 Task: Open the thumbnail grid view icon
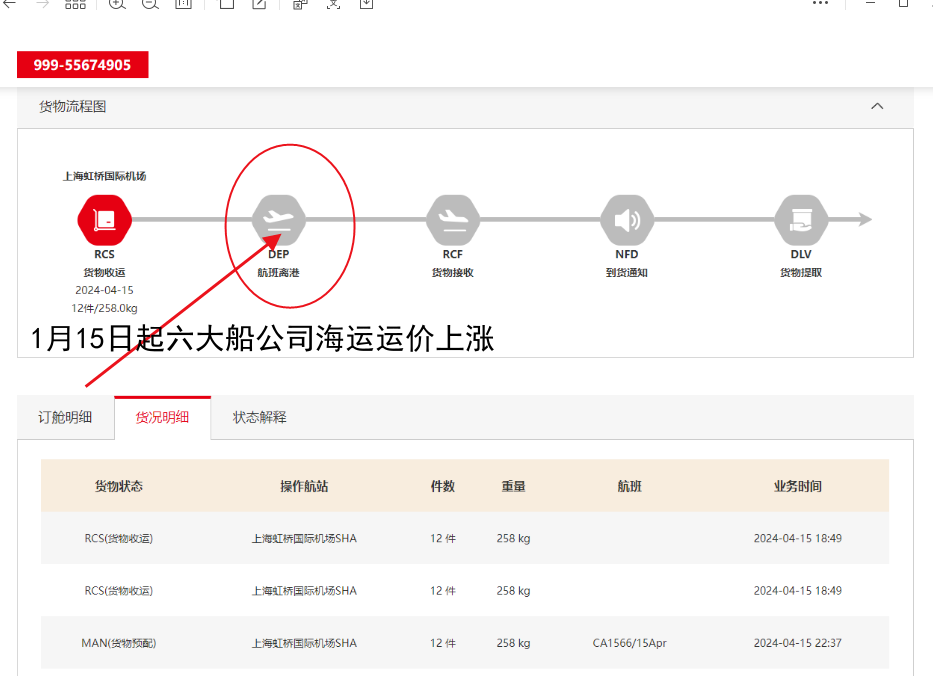75,4
